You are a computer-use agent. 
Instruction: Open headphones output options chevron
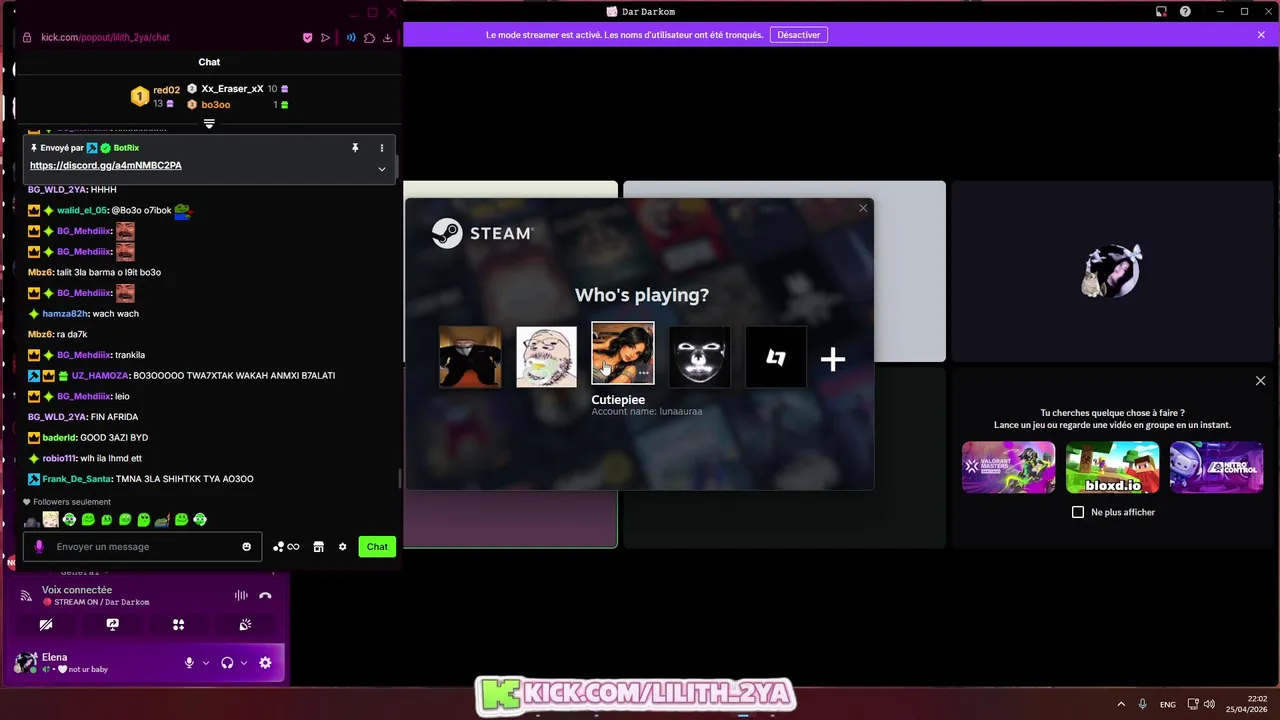coord(243,662)
